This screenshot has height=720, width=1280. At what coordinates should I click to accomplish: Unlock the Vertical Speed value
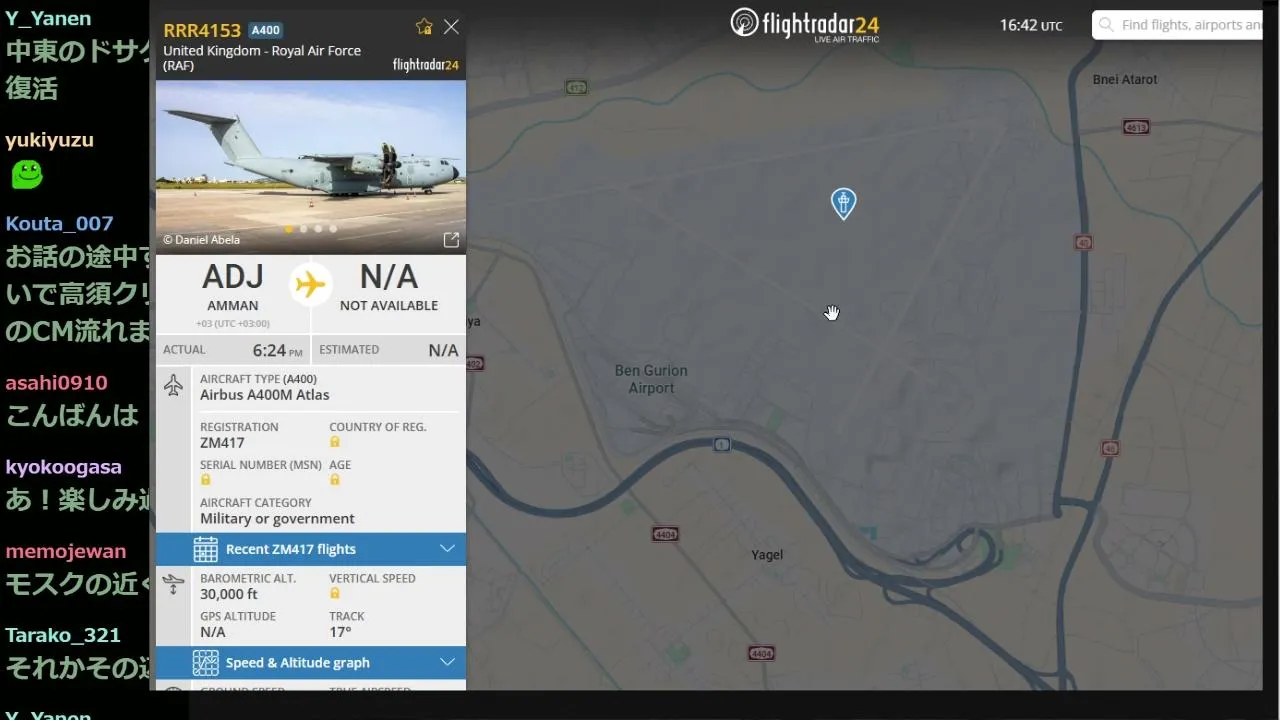[335, 594]
